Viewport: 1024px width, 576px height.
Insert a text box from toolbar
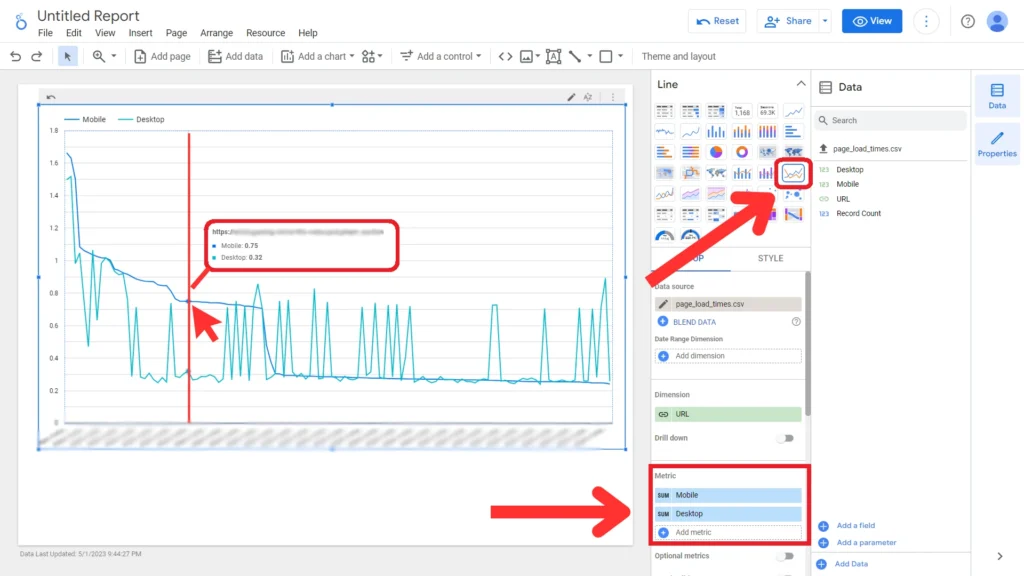[554, 57]
